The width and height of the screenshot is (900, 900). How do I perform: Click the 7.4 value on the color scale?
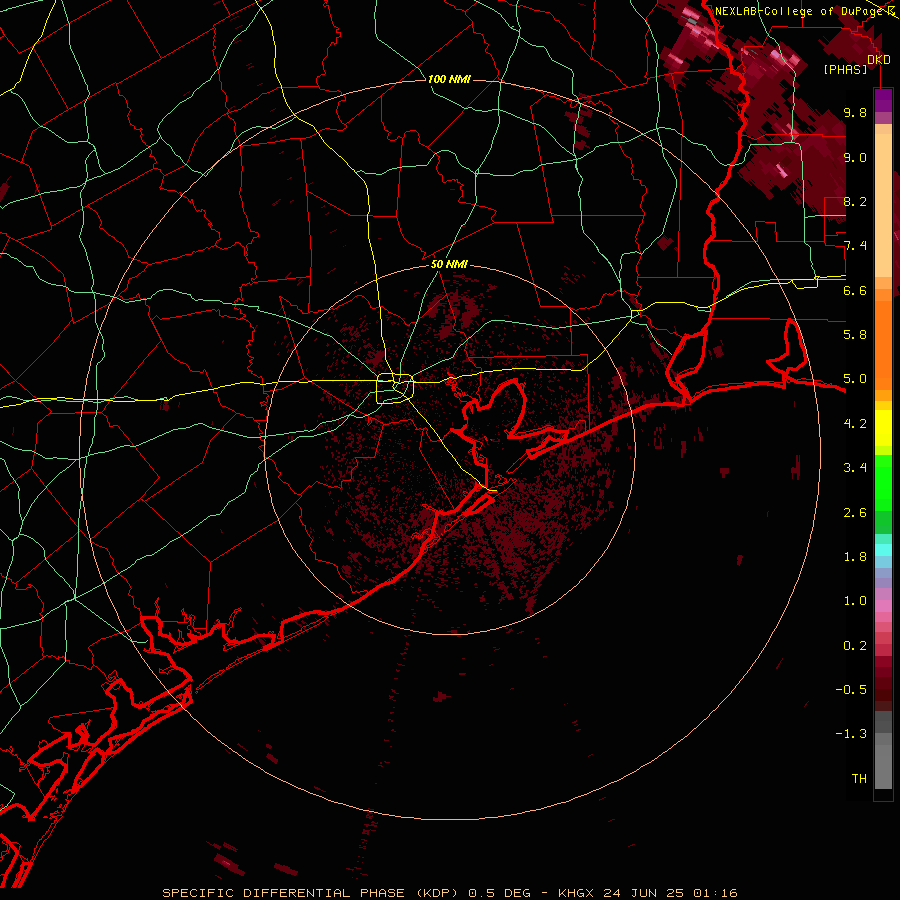pyautogui.click(x=855, y=246)
